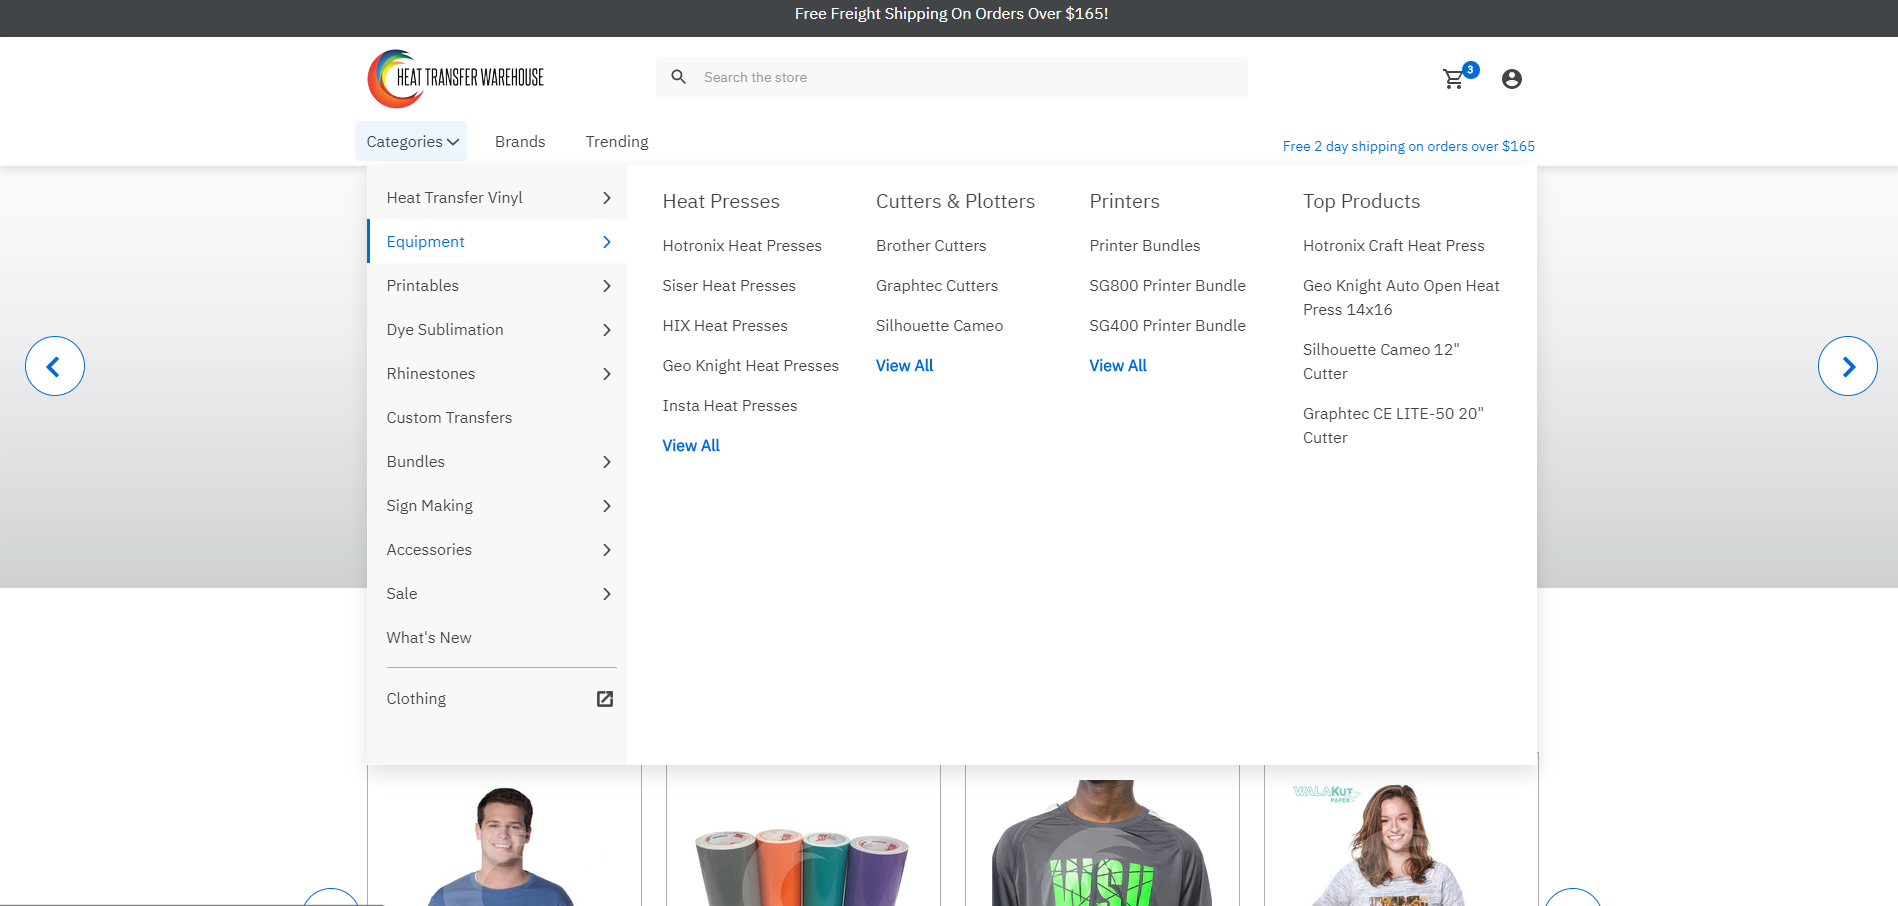The height and width of the screenshot is (906, 1898).
Task: Expand Accessories submenu chevron
Action: click(607, 550)
